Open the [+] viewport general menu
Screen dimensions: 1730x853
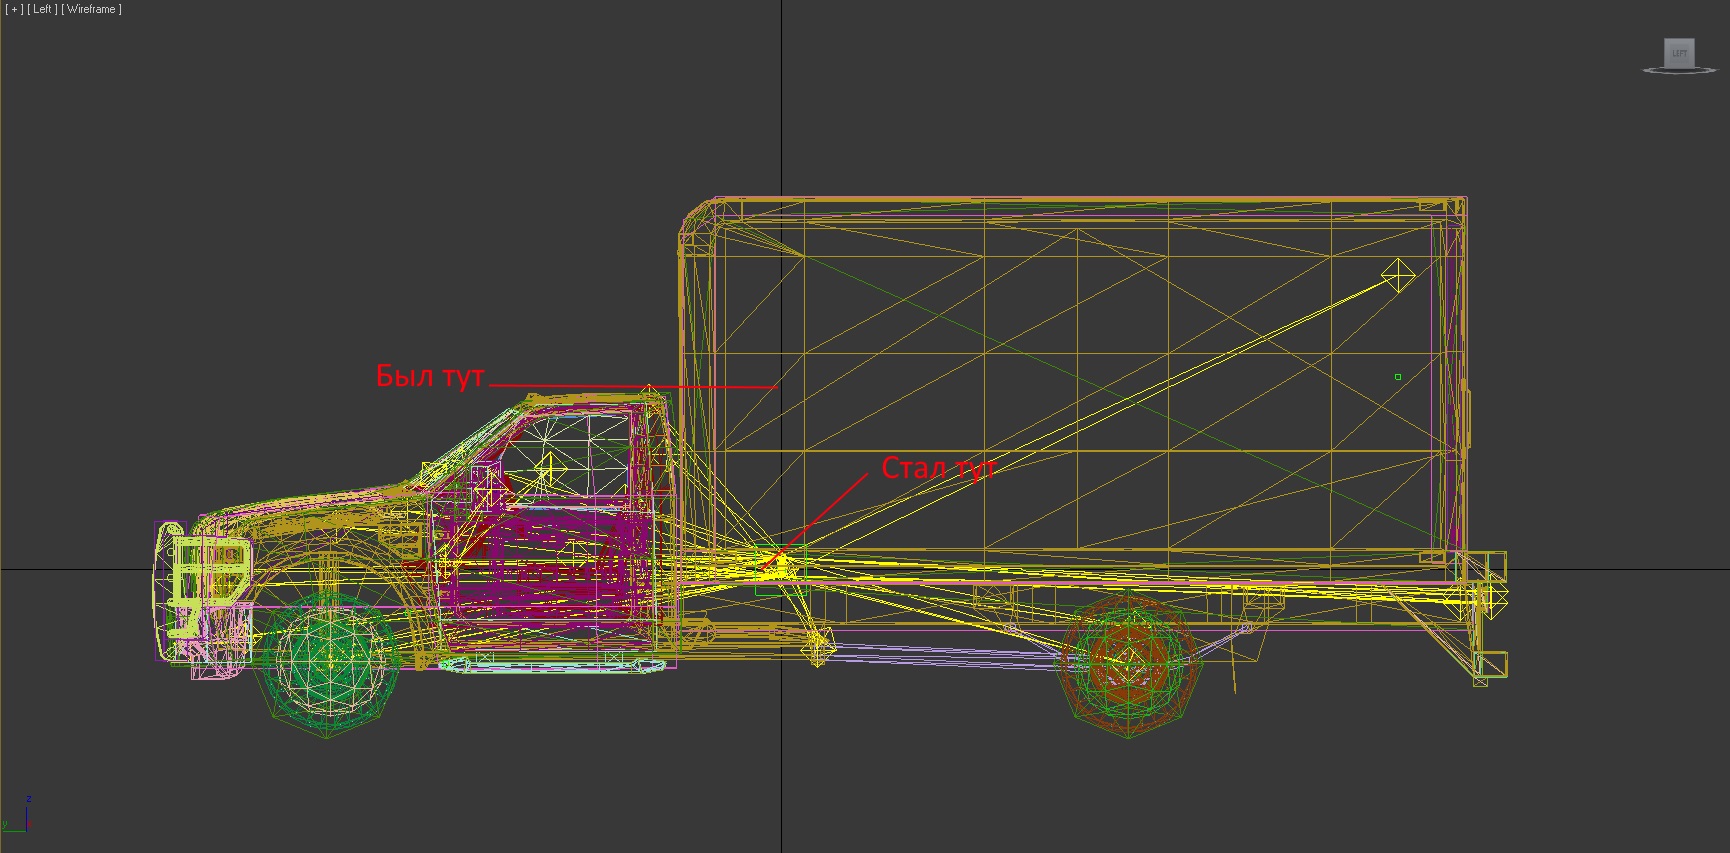tap(14, 9)
